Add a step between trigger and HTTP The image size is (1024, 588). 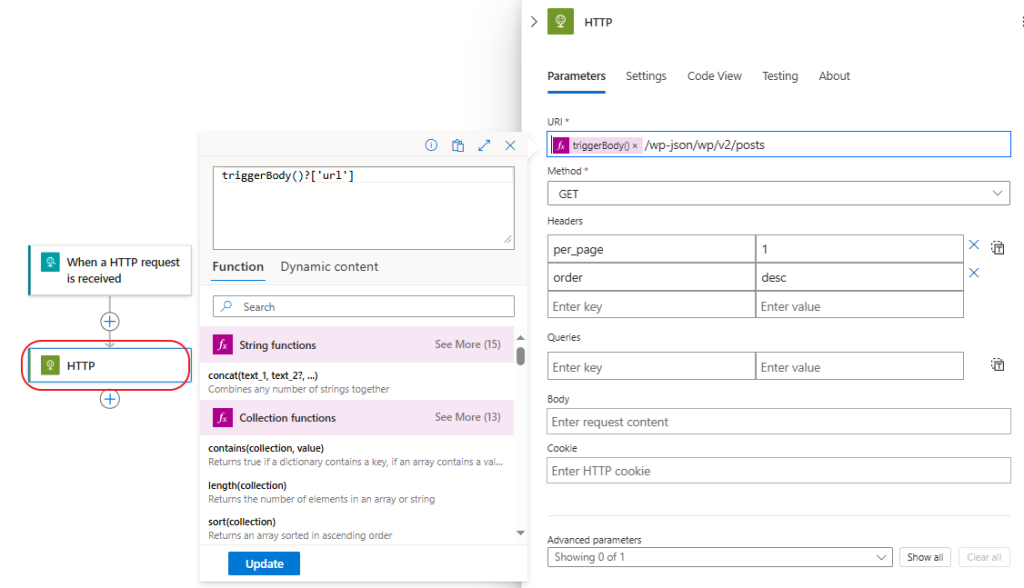[x=110, y=321]
